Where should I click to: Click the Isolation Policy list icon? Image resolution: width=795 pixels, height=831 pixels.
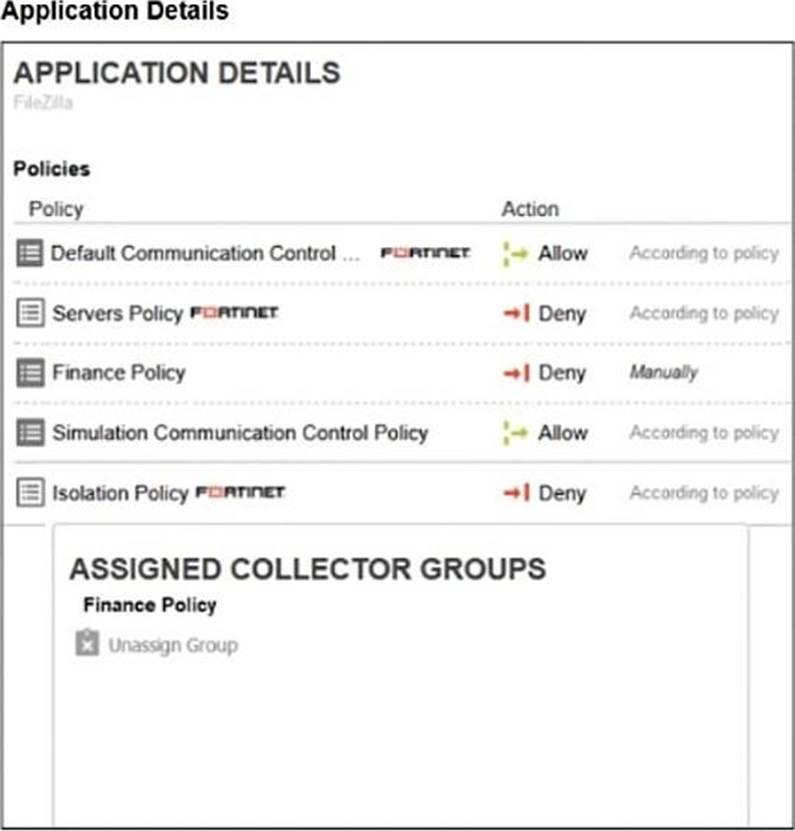(x=31, y=493)
